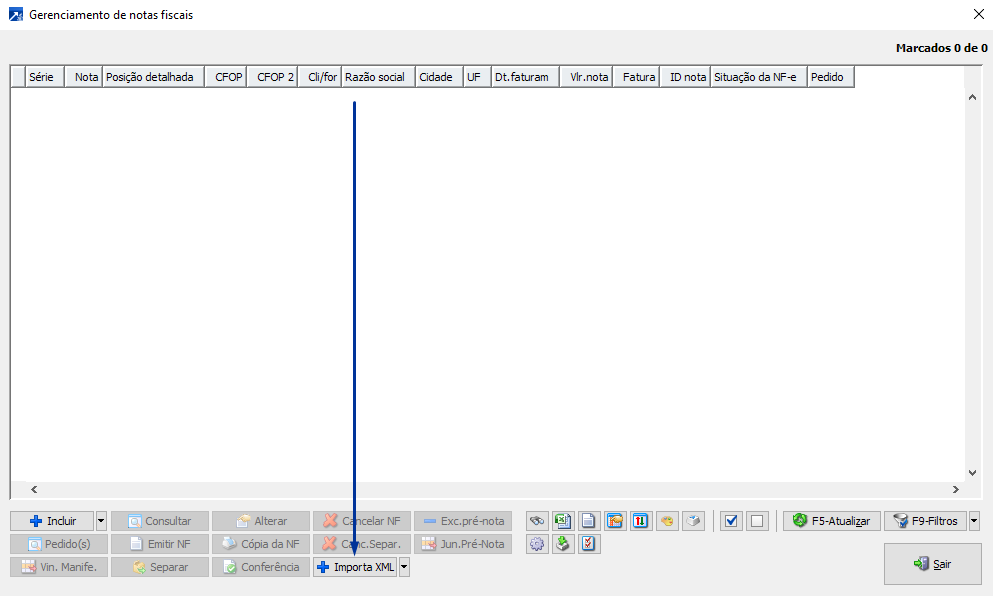Image resolution: width=993 pixels, height=596 pixels.
Task: Expand the Incluir dropdown arrow
Action: coord(101,521)
